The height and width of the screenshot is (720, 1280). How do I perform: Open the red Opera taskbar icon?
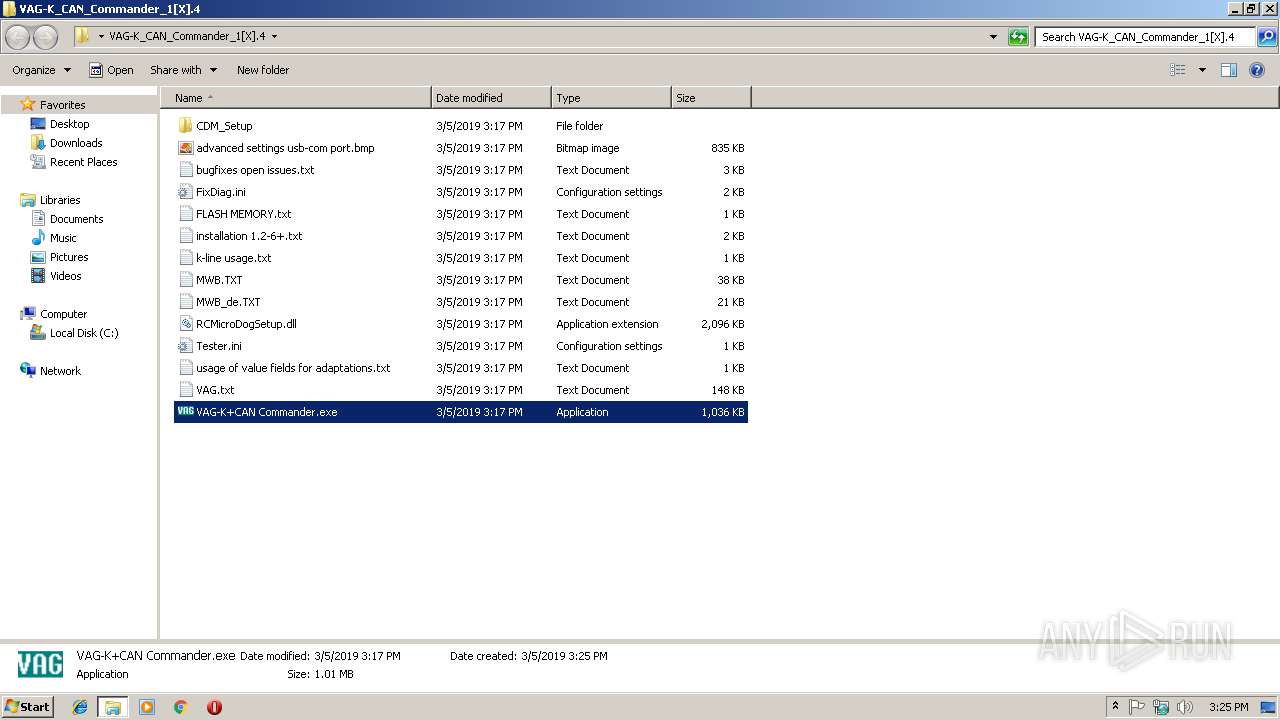point(214,707)
